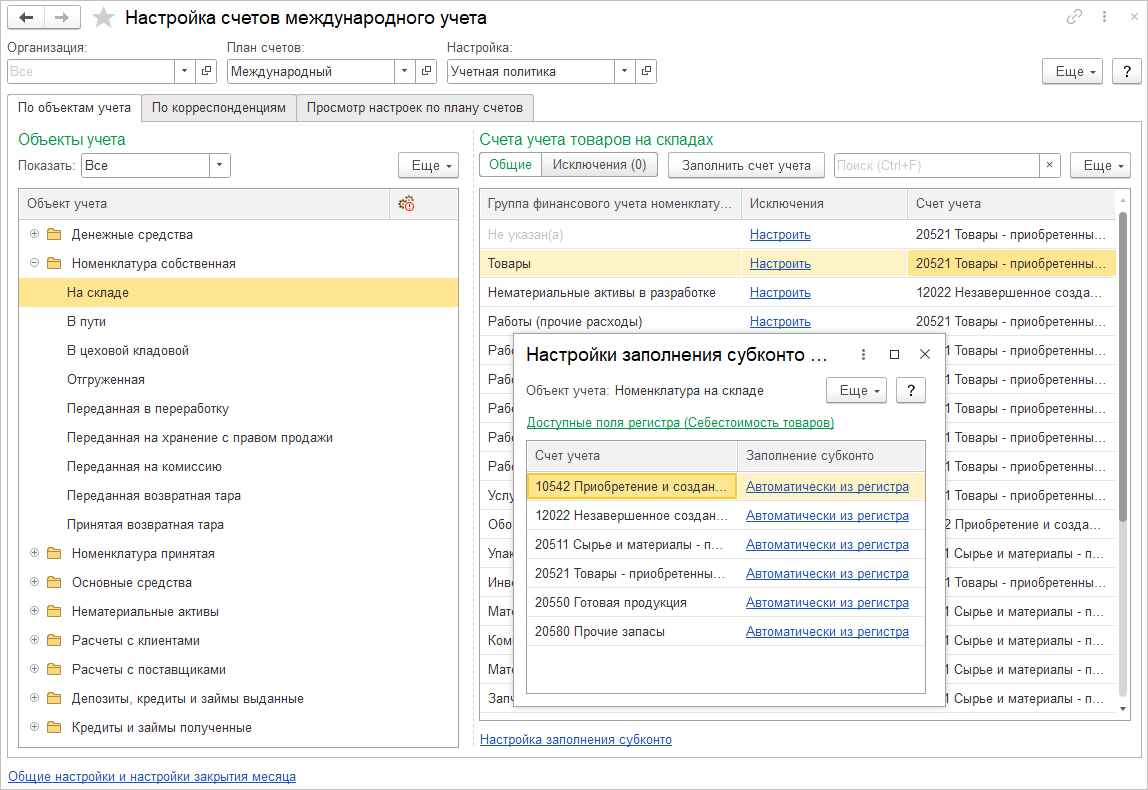Viewport: 1148px width, 790px height.
Task: Toggle the Общие view button
Action: click(510, 165)
